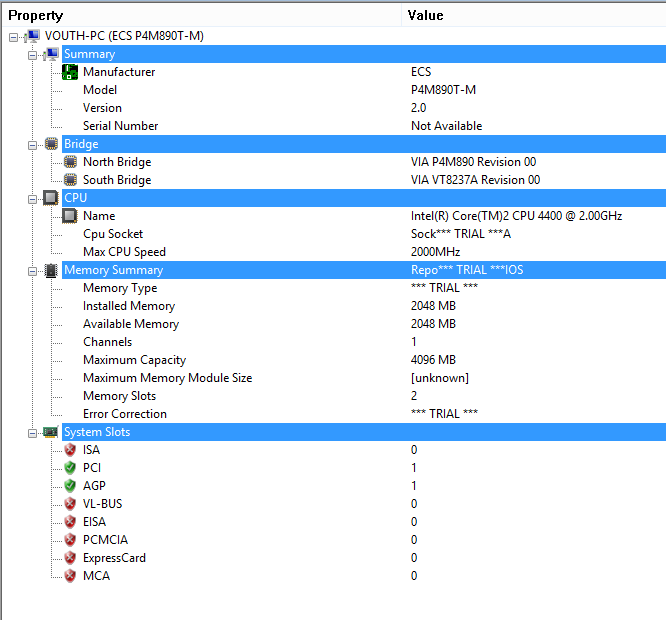
Task: Click the red shield icon beside ExpressCard
Action: pyautogui.click(x=70, y=558)
